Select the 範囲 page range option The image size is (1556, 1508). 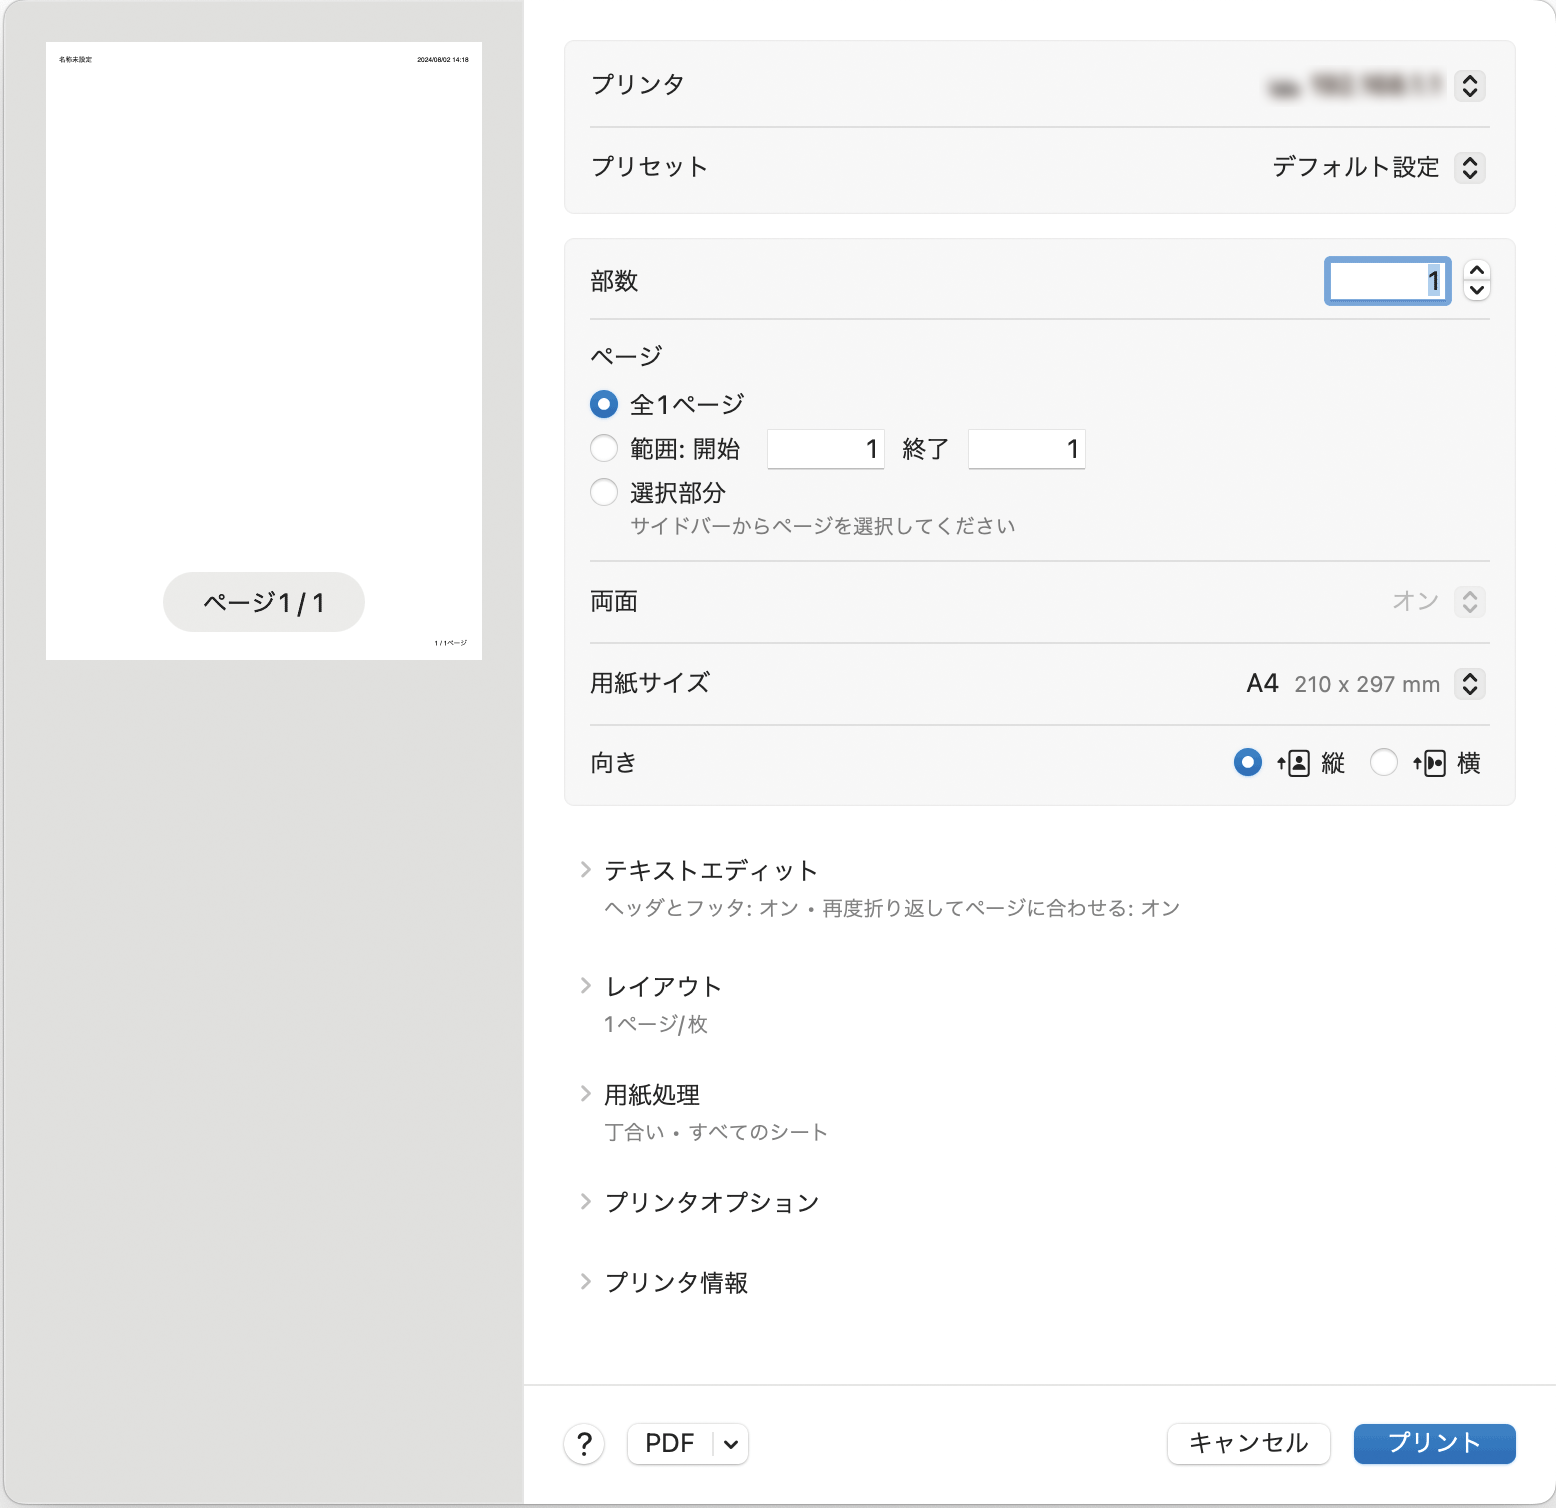point(604,448)
